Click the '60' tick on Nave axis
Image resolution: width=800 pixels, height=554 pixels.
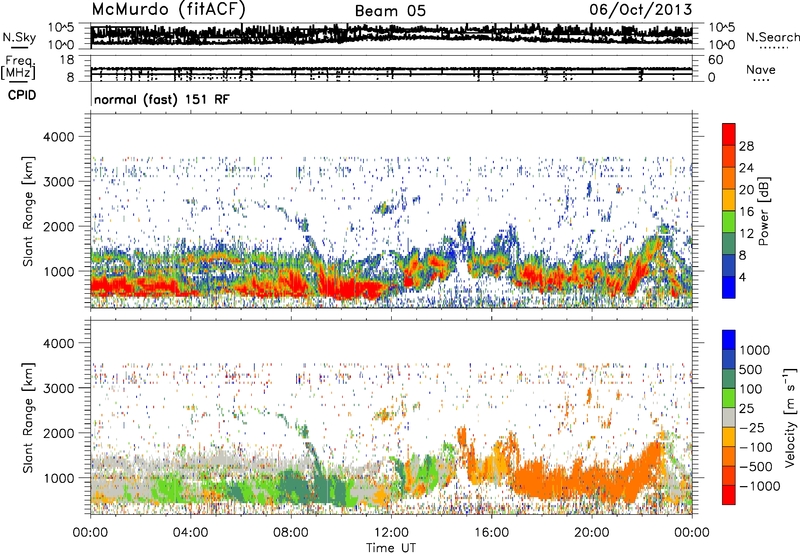tap(715, 60)
